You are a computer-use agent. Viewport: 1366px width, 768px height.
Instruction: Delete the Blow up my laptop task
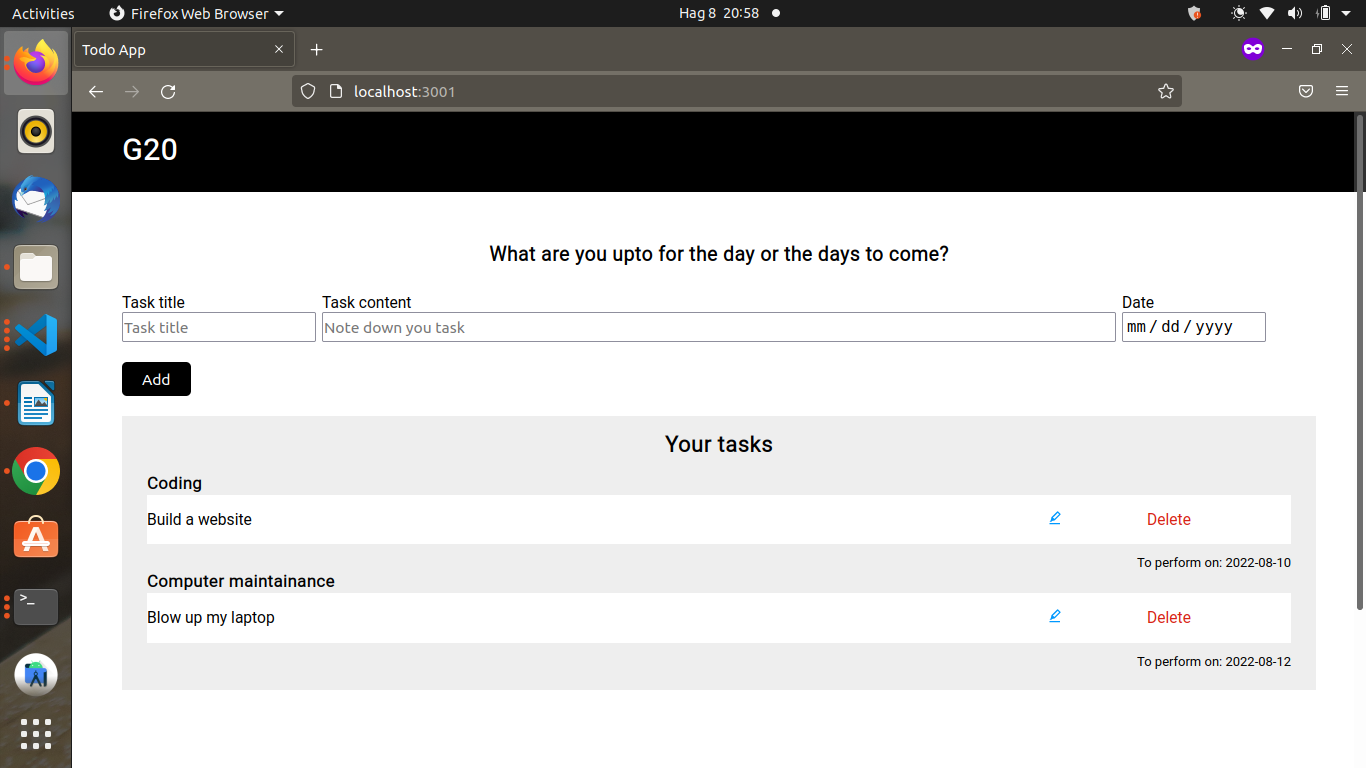[x=1169, y=617]
